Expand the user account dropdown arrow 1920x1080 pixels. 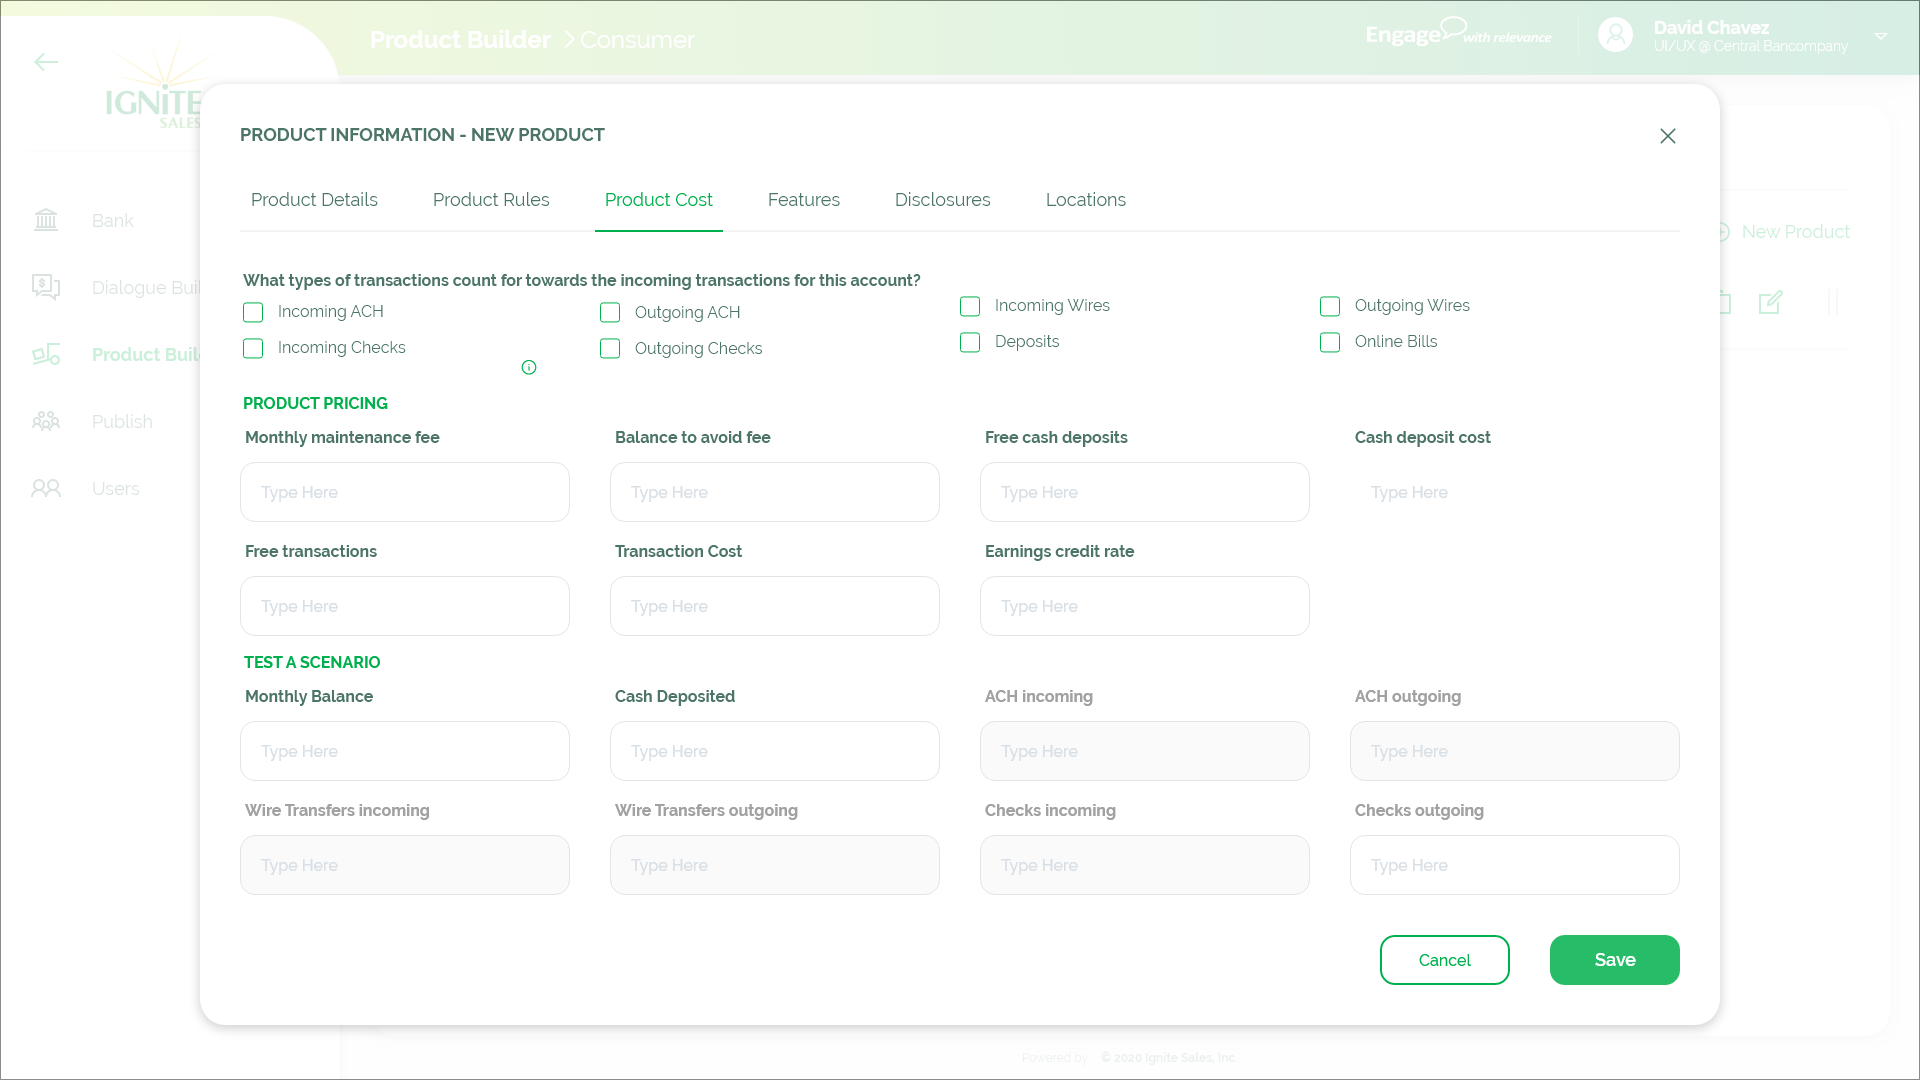1880,36
